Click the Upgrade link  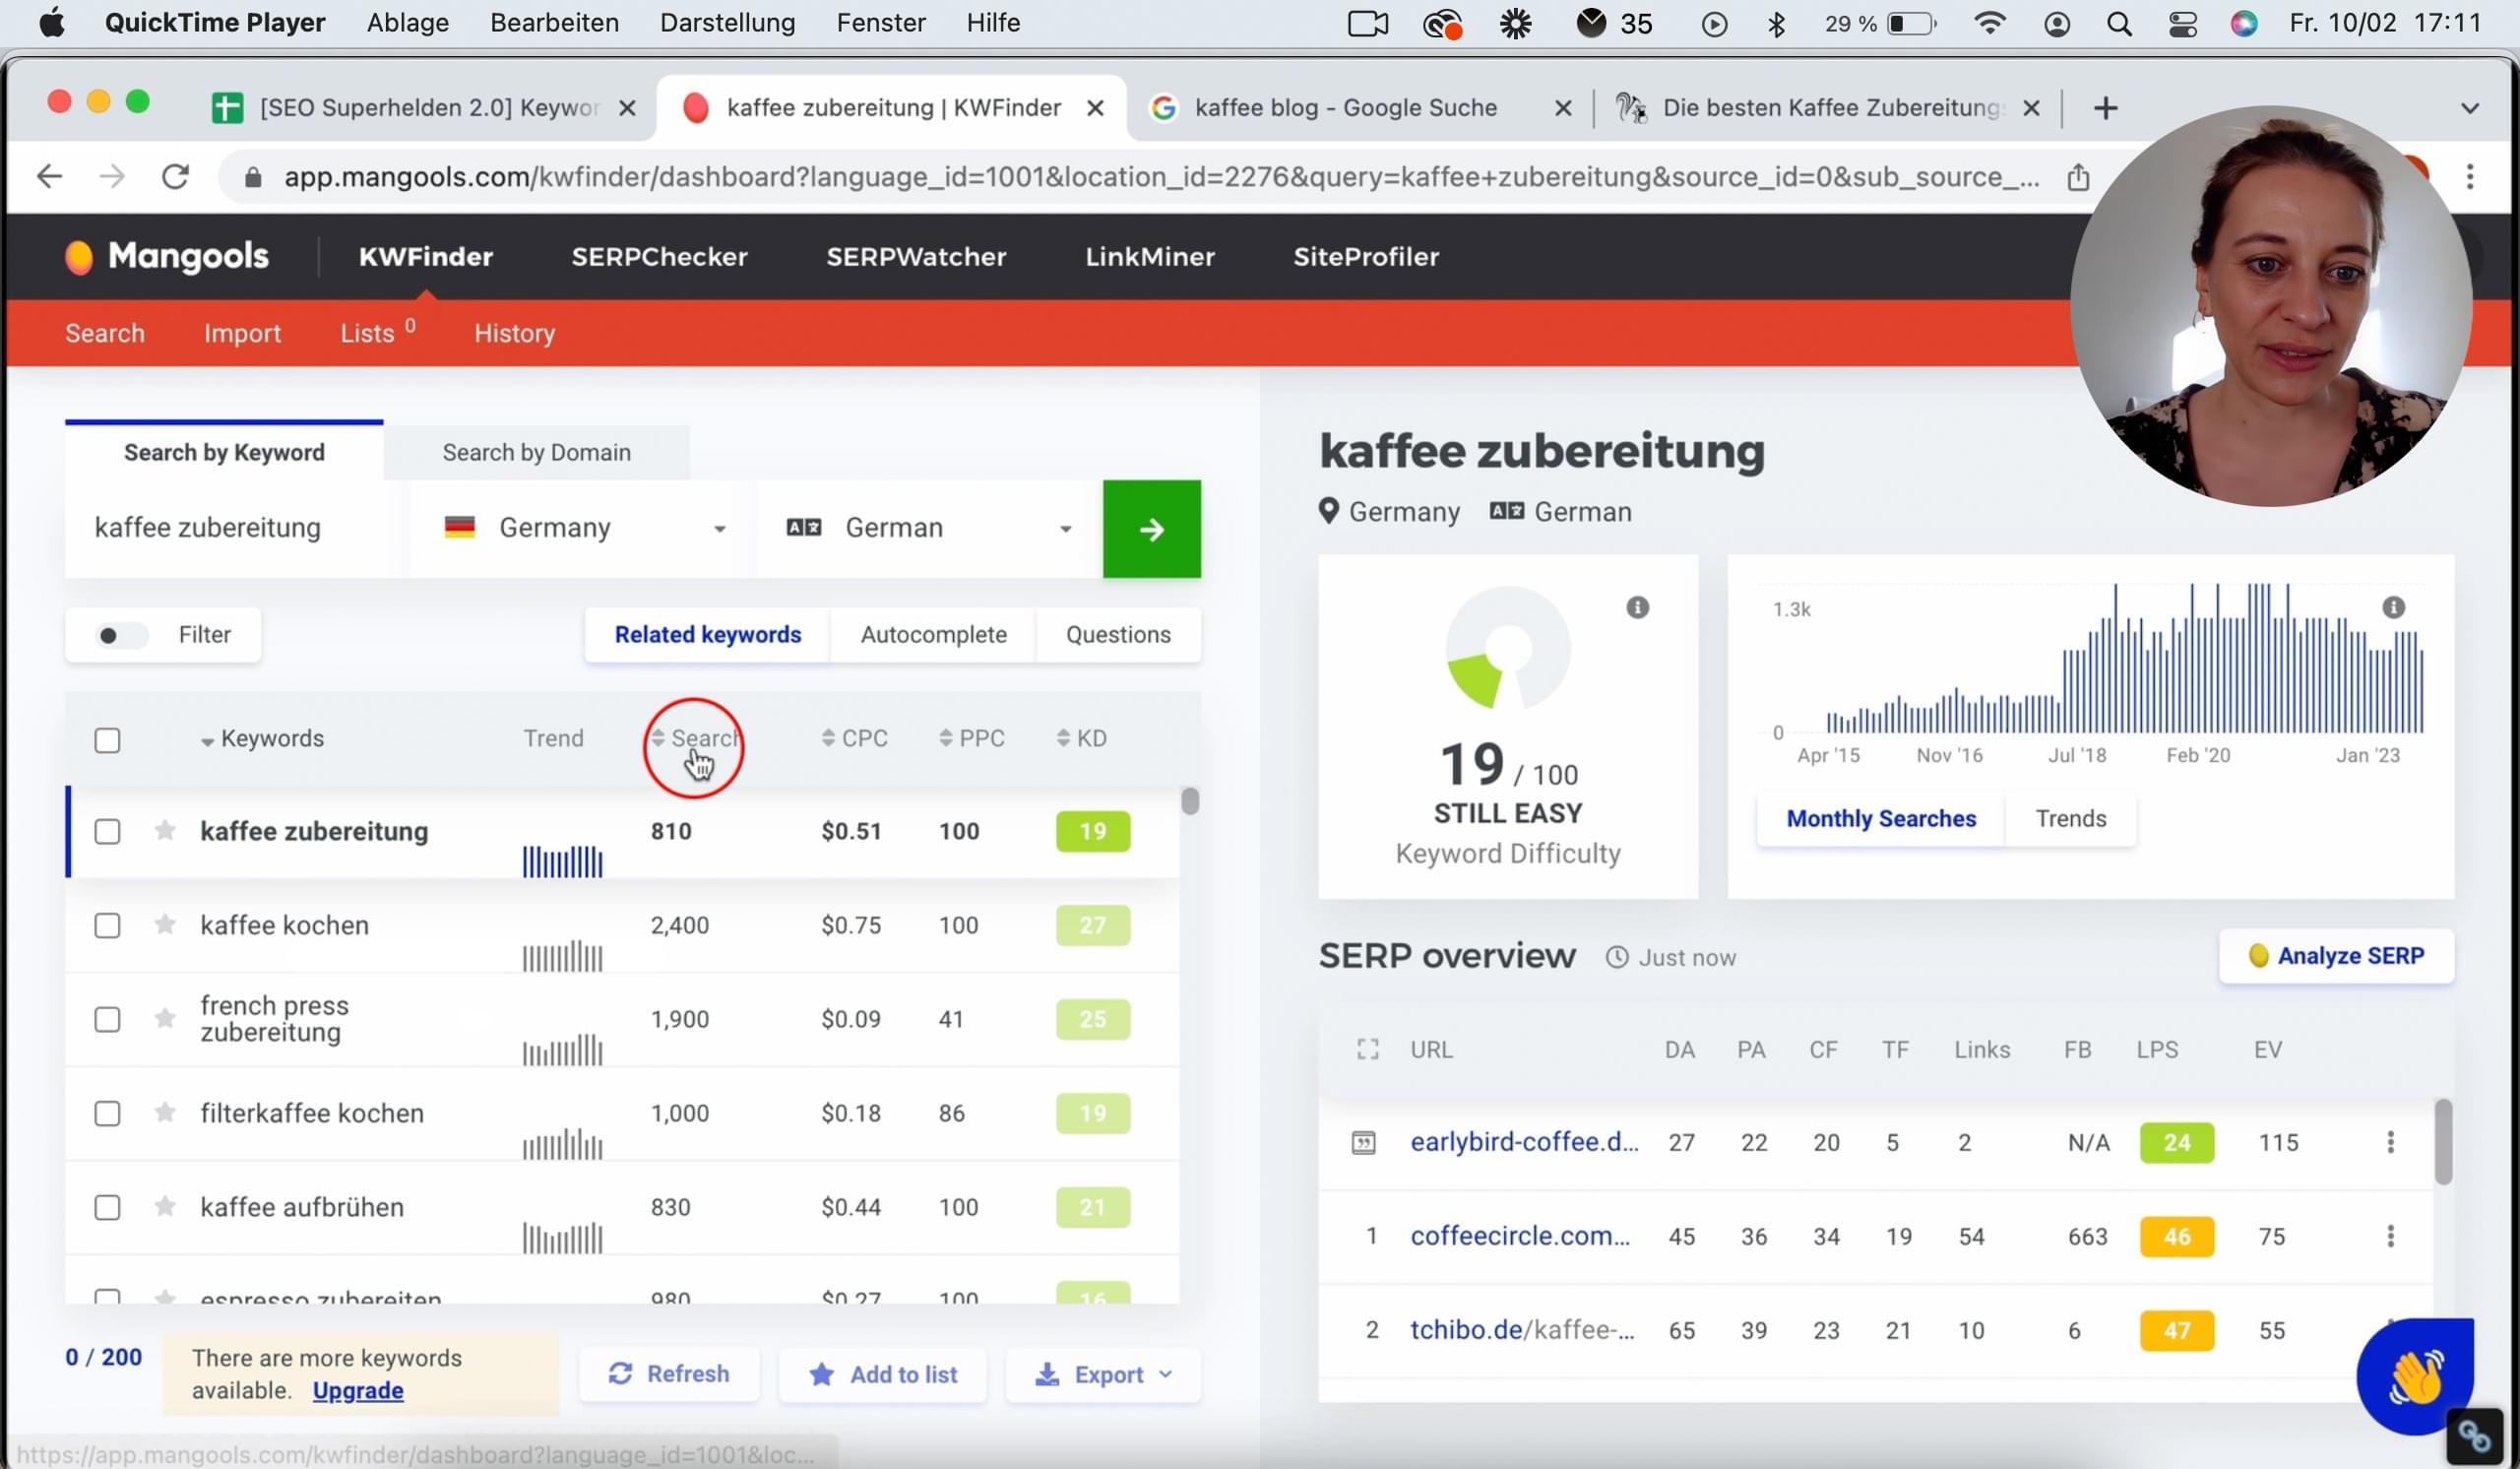[358, 1390]
